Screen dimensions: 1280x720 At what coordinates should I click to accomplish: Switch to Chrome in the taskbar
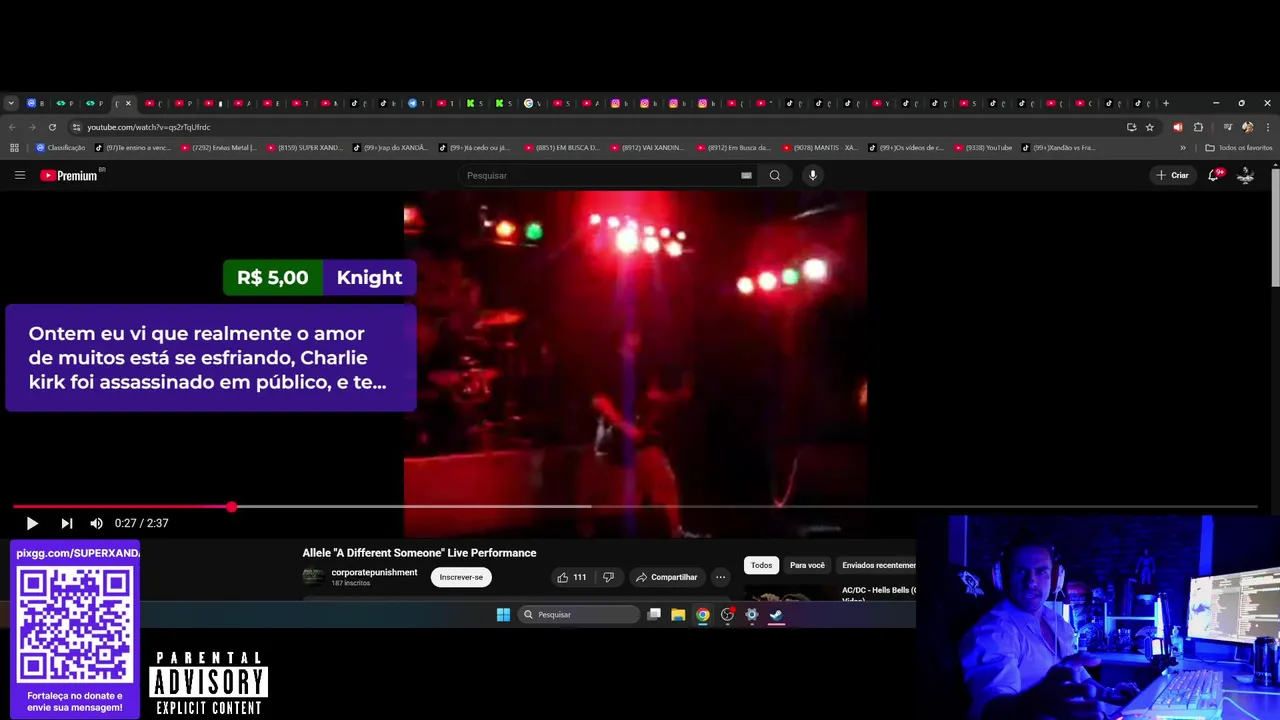[x=703, y=614]
